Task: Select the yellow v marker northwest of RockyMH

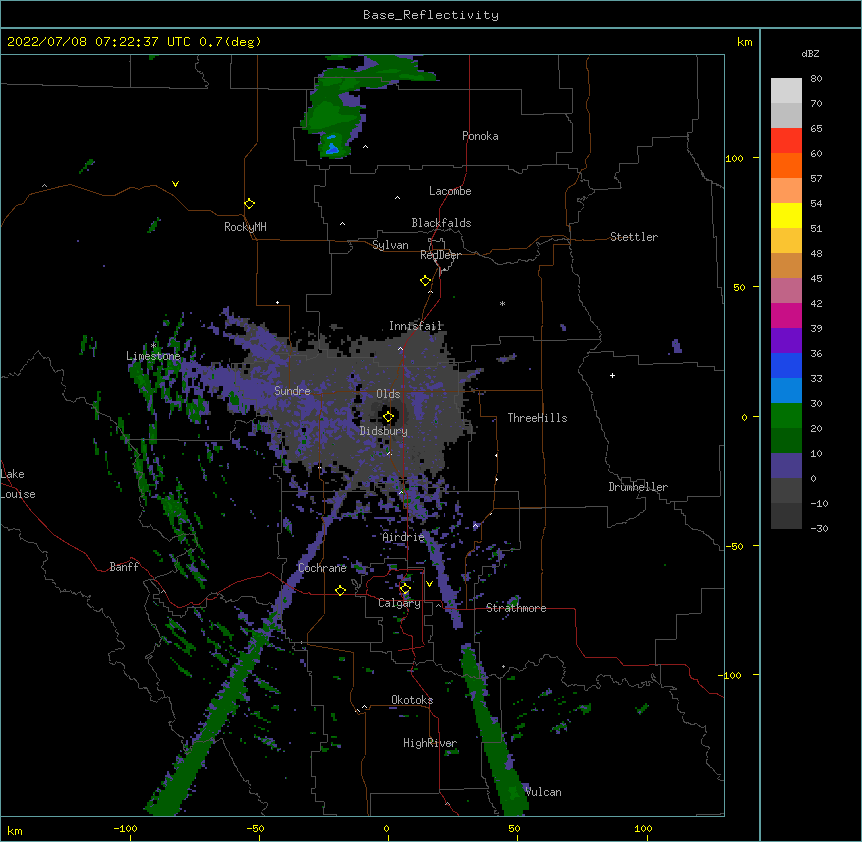Action: [175, 184]
